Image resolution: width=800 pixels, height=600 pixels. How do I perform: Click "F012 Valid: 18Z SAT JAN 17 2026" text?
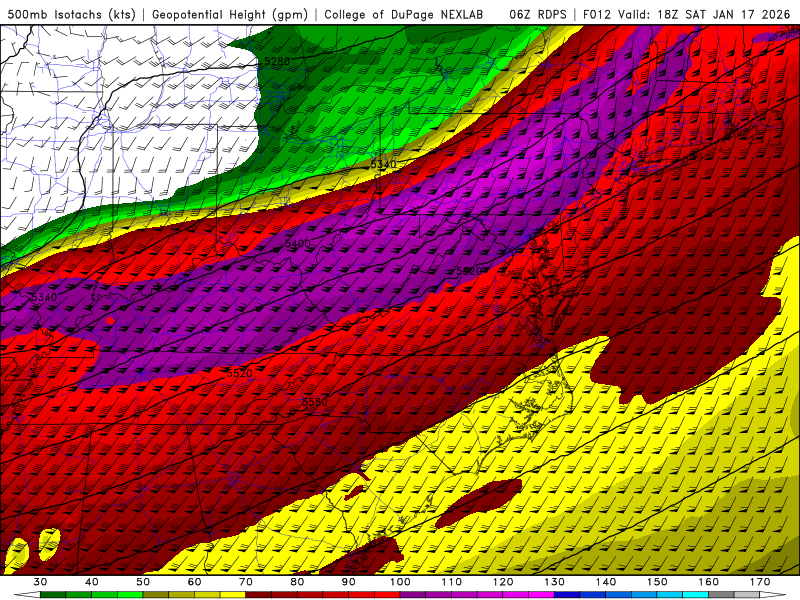[x=686, y=14]
